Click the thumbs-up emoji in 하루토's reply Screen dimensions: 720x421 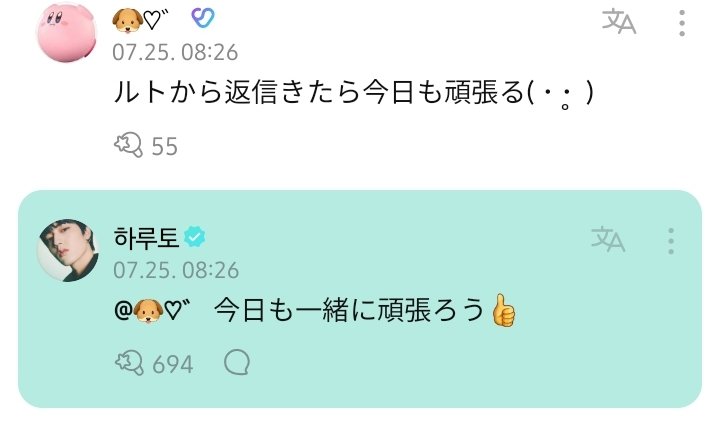pyautogui.click(x=504, y=310)
